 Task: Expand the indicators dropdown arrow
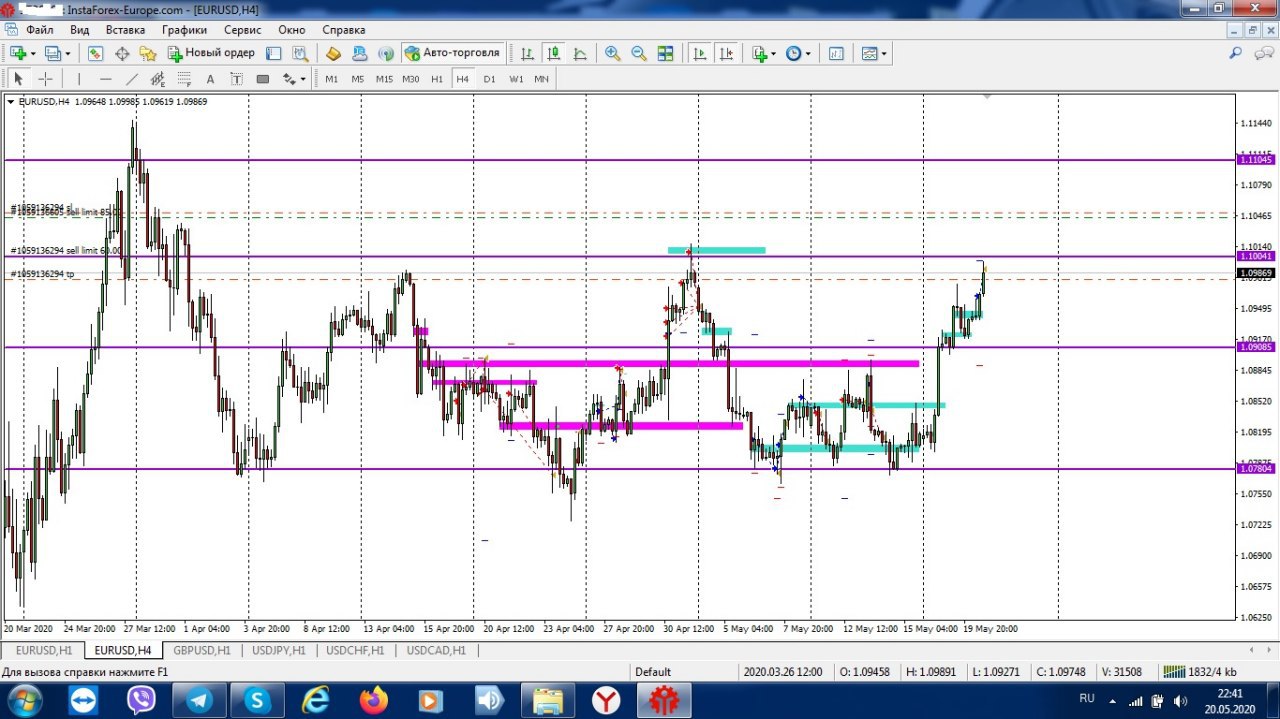click(774, 53)
